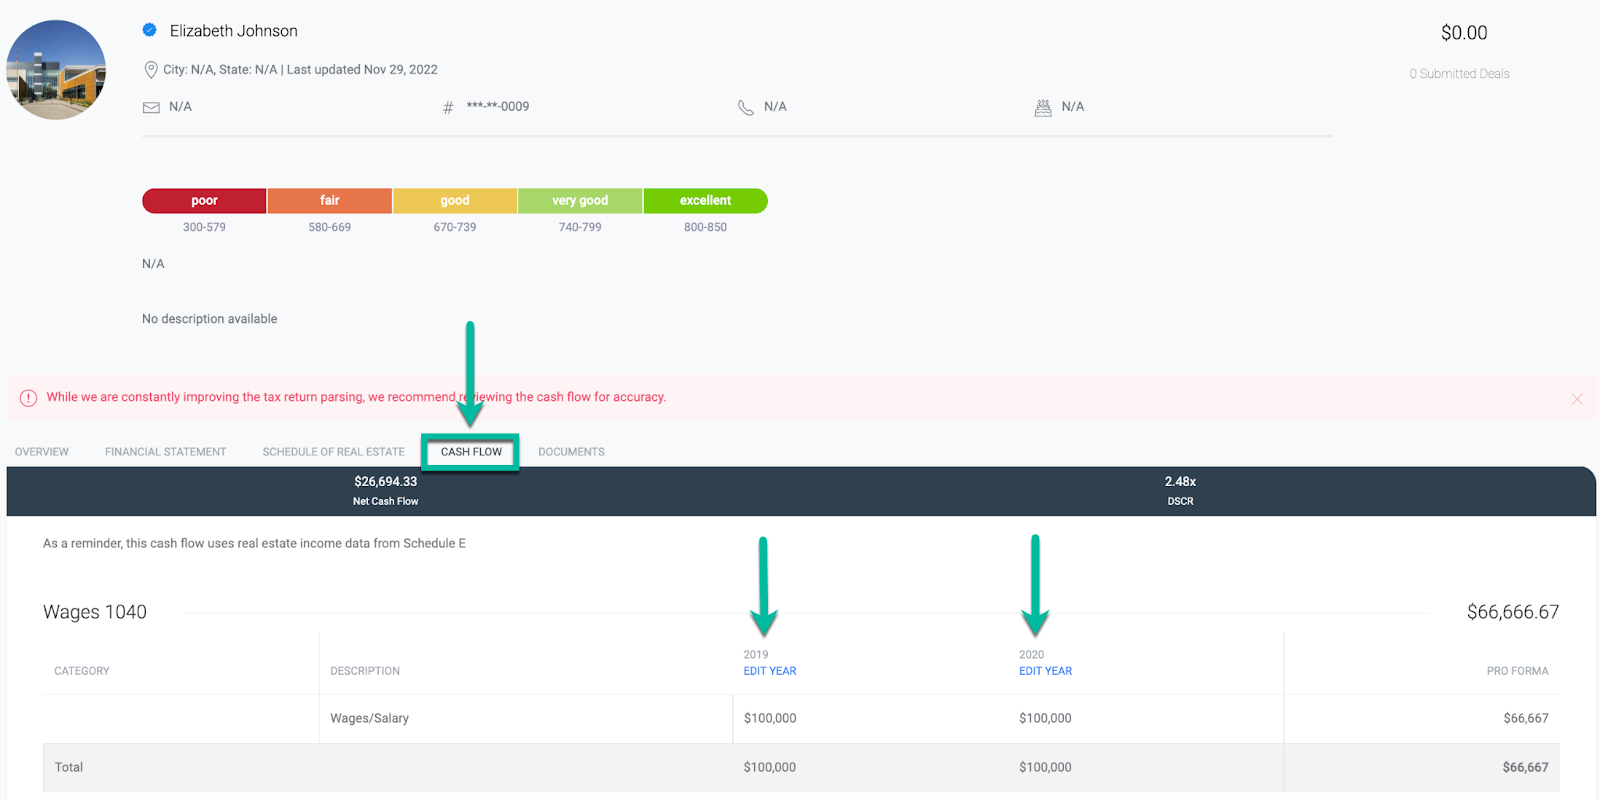Screen dimensions: 1600x800
Task: Open the Overview tab
Action: point(42,452)
